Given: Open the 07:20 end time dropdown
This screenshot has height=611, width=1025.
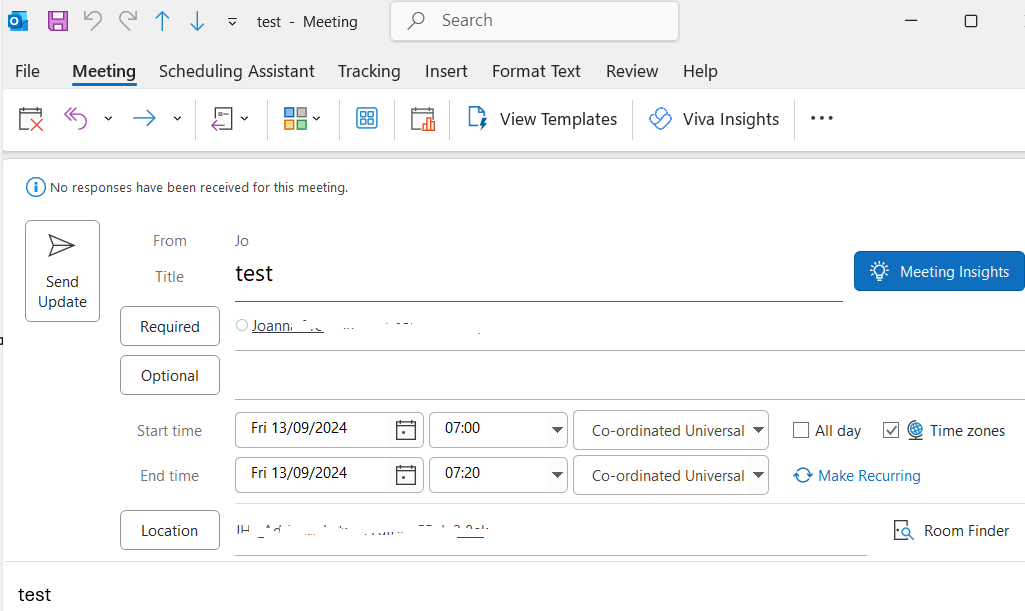Looking at the screenshot, I should (x=557, y=475).
